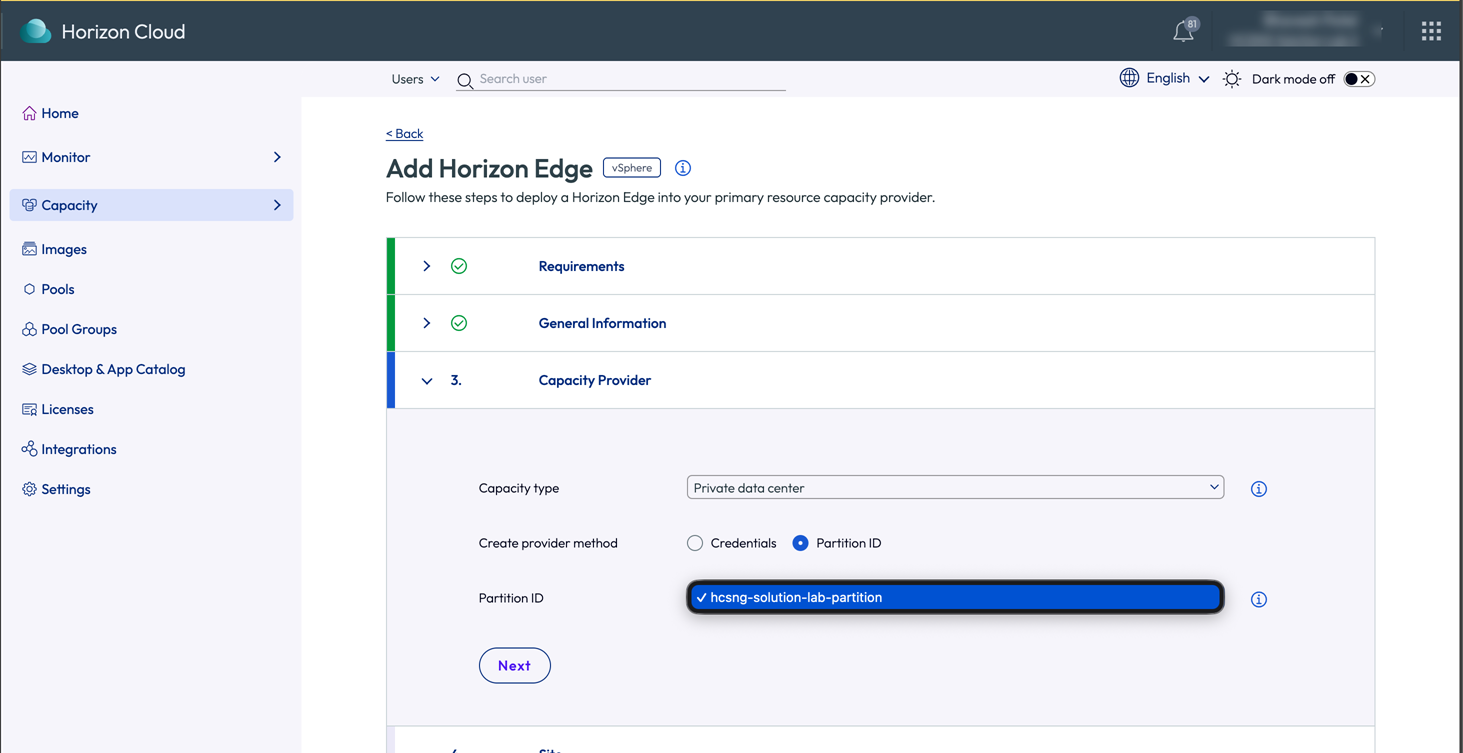Open Images in sidebar

(x=64, y=249)
